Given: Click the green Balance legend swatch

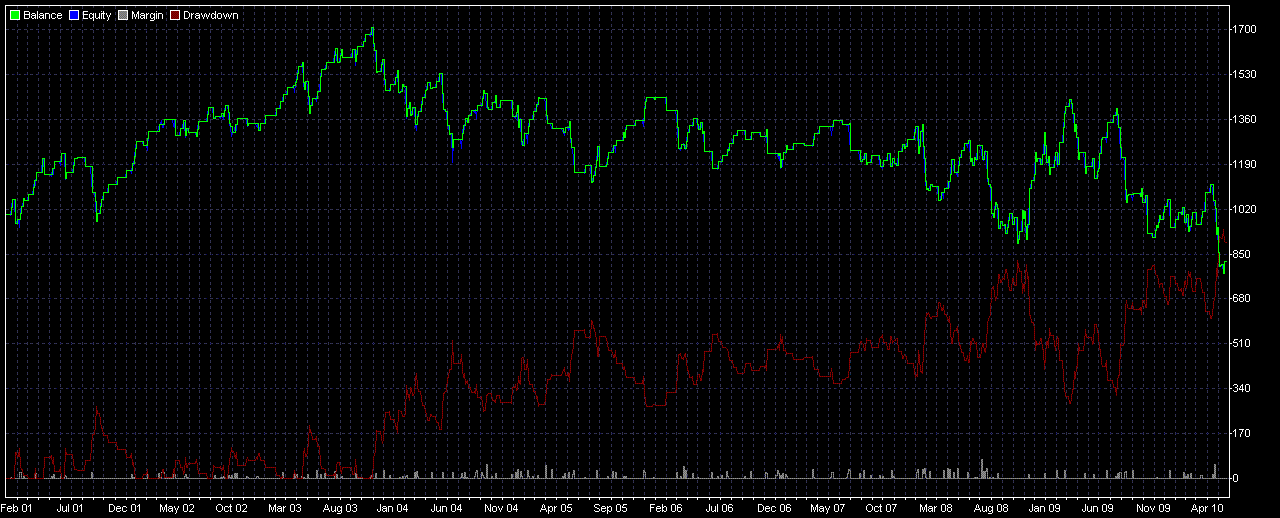Looking at the screenshot, I should [x=15, y=16].
